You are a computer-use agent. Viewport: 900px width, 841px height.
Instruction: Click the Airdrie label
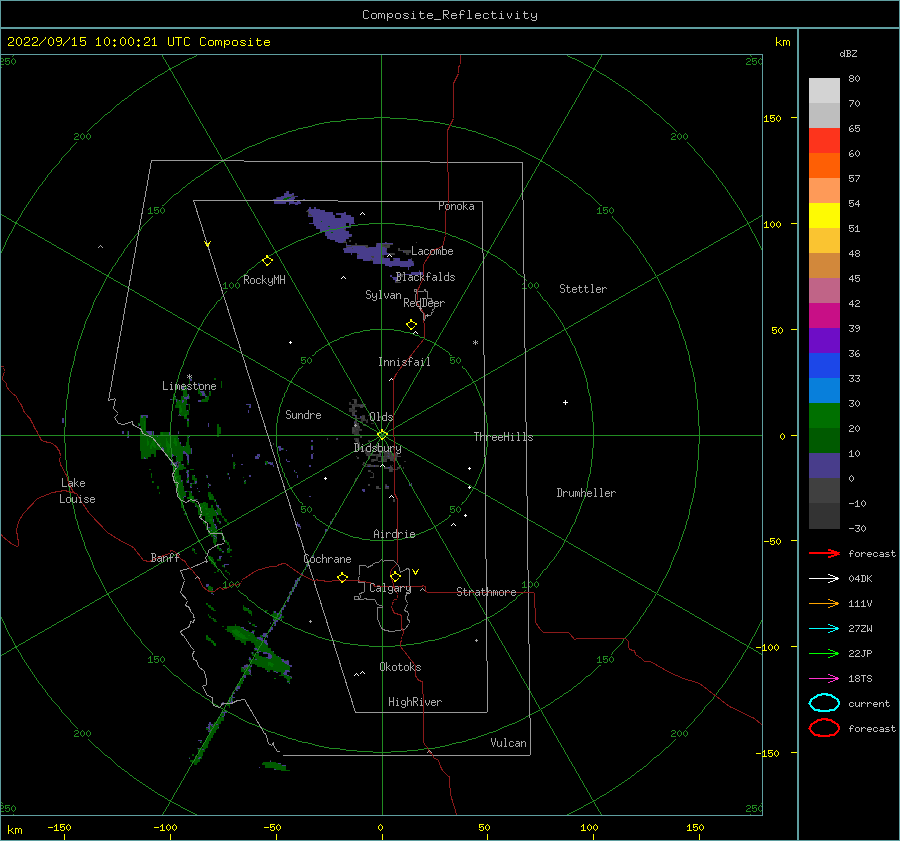pos(394,534)
